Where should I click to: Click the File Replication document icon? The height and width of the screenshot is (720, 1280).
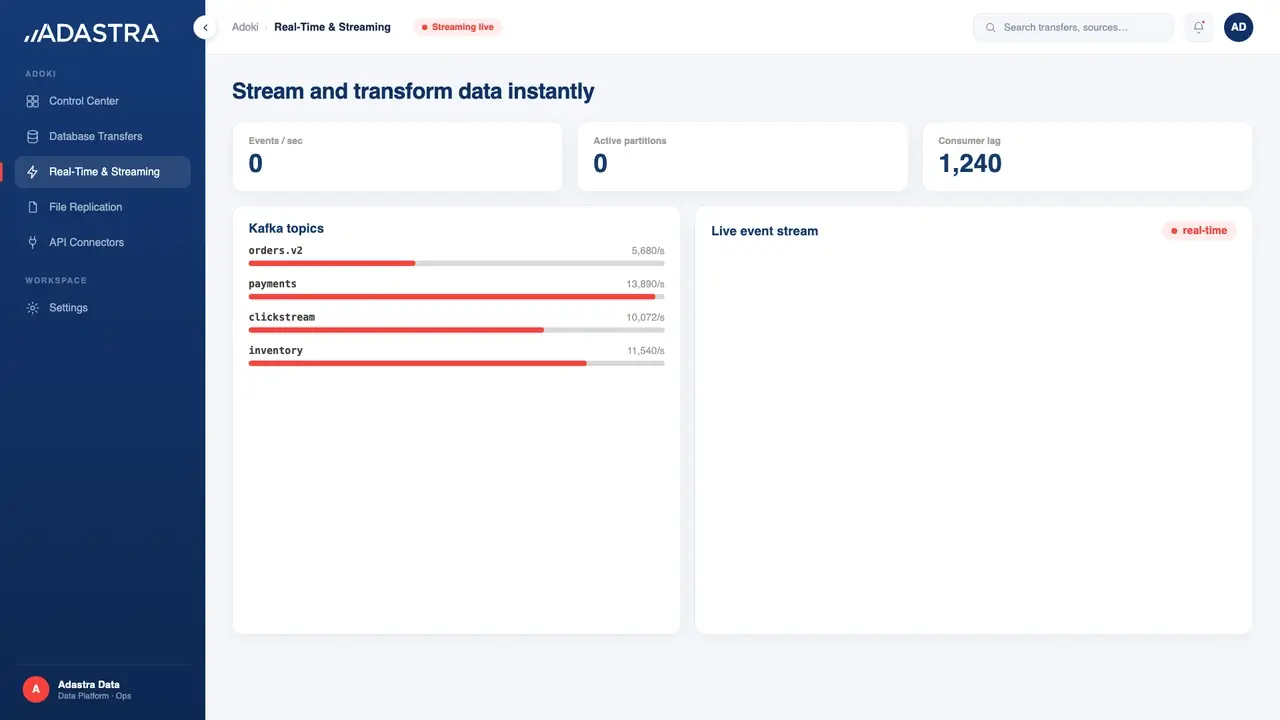32,207
